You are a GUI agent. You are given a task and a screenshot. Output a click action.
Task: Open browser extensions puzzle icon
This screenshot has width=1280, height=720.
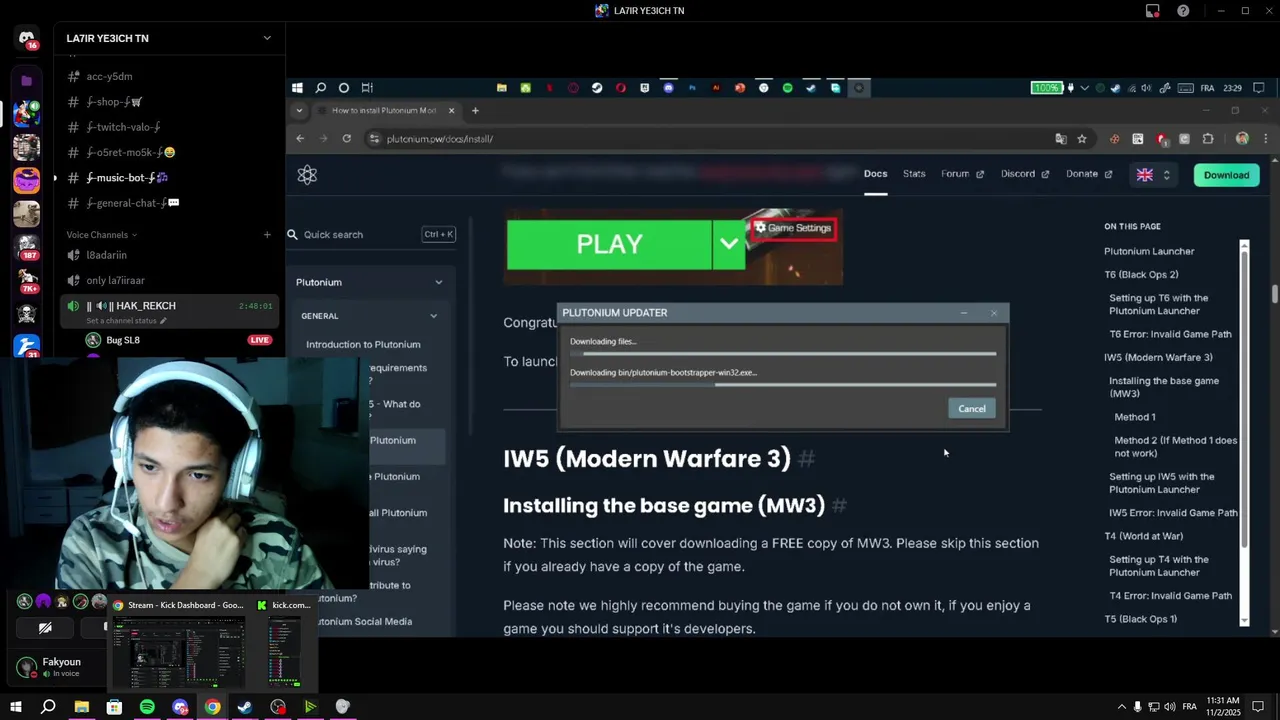pos(1208,139)
